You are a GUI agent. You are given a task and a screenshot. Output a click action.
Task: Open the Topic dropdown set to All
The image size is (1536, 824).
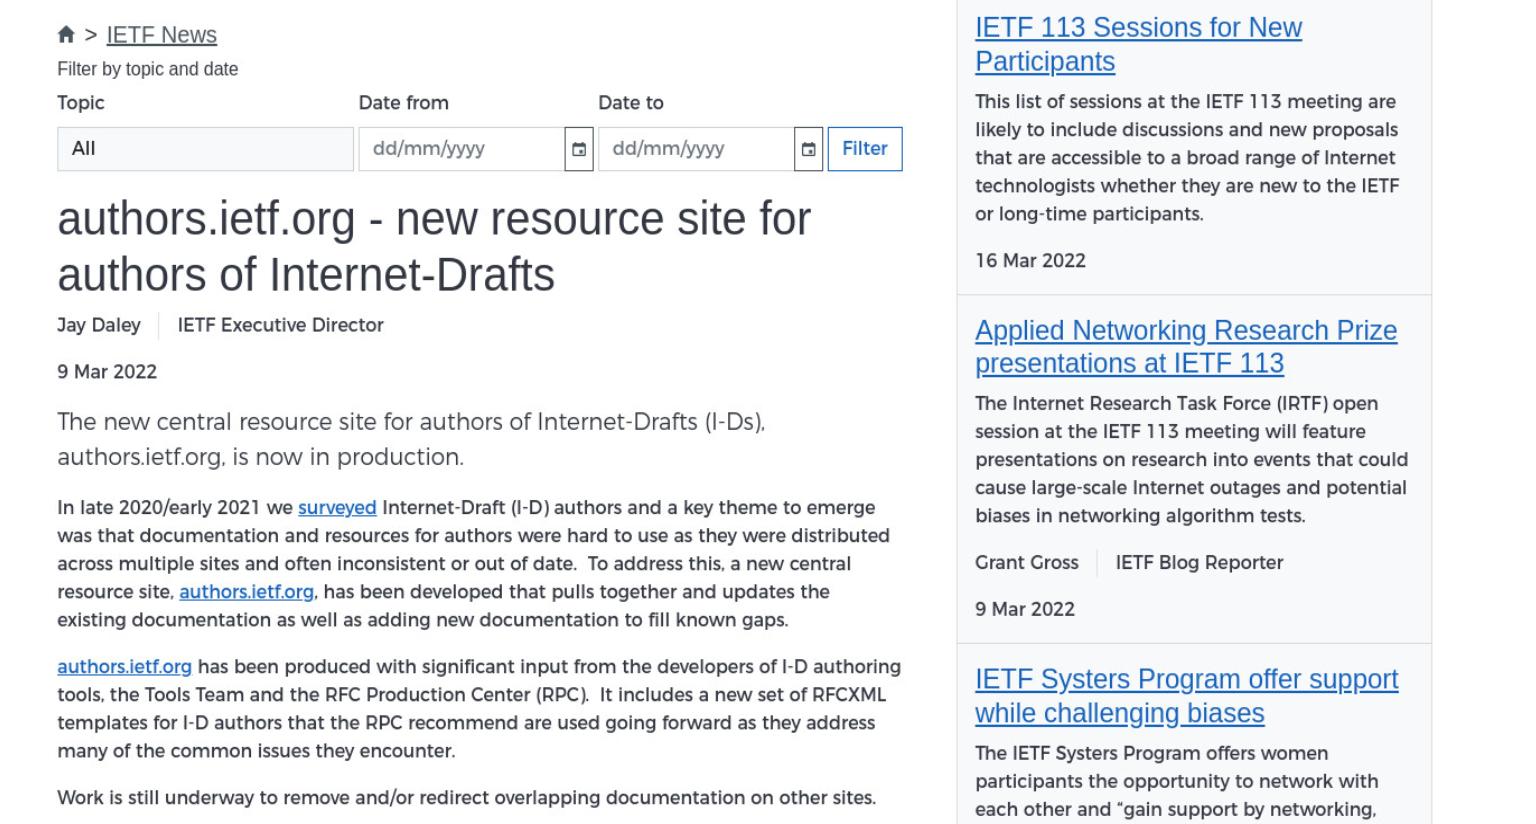(x=205, y=149)
